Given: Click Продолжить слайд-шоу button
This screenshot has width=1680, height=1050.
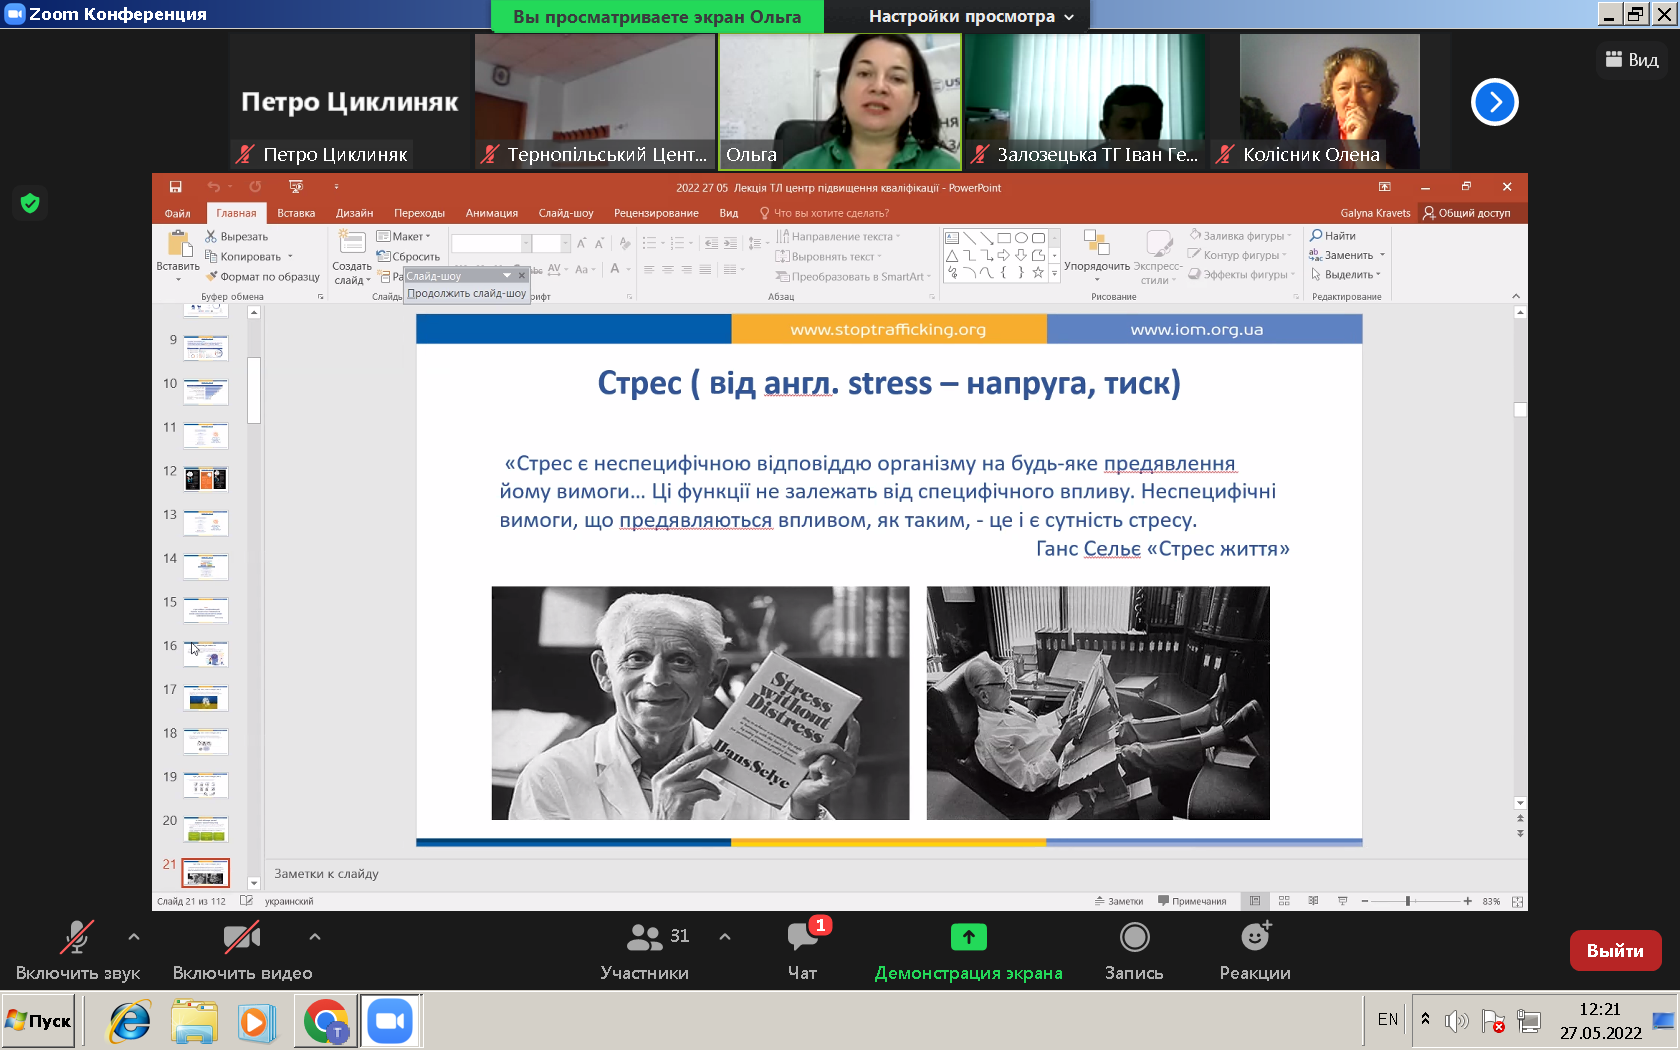Looking at the screenshot, I should (x=466, y=294).
